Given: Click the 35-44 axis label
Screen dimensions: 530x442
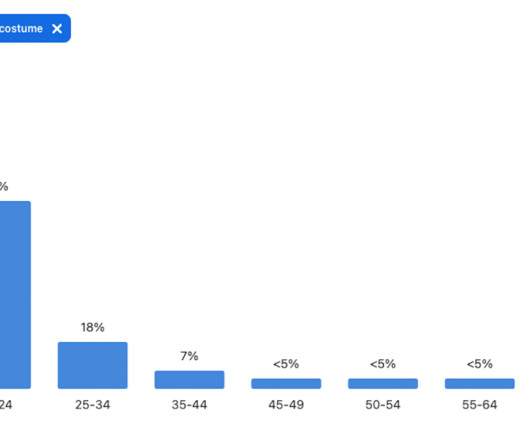Looking at the screenshot, I should (189, 405).
